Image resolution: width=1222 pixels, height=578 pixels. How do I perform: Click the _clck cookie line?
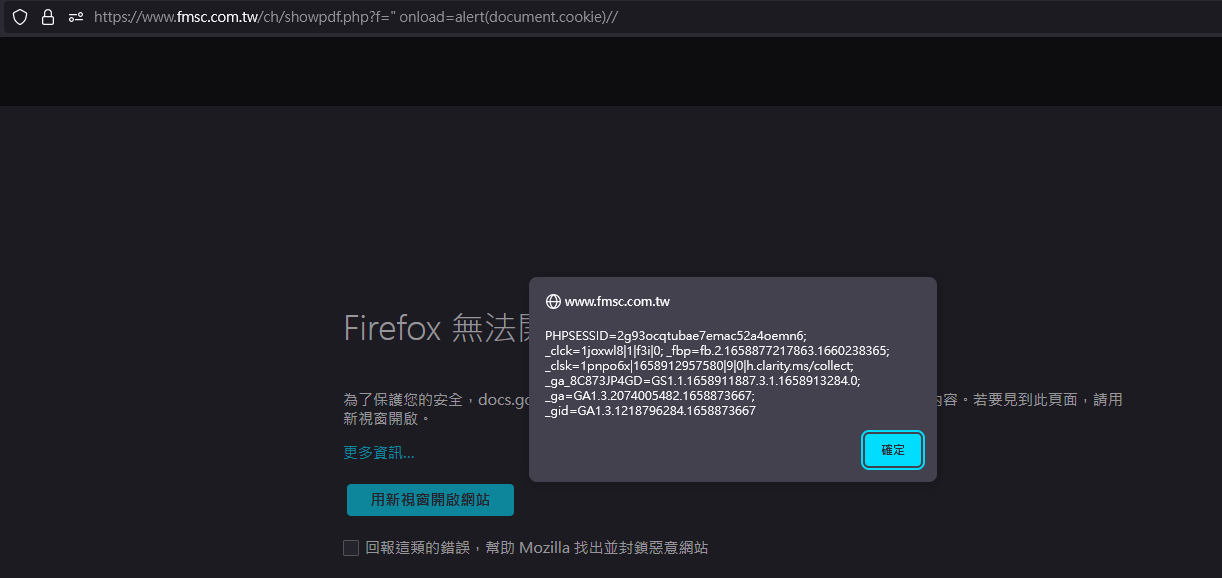click(717, 350)
